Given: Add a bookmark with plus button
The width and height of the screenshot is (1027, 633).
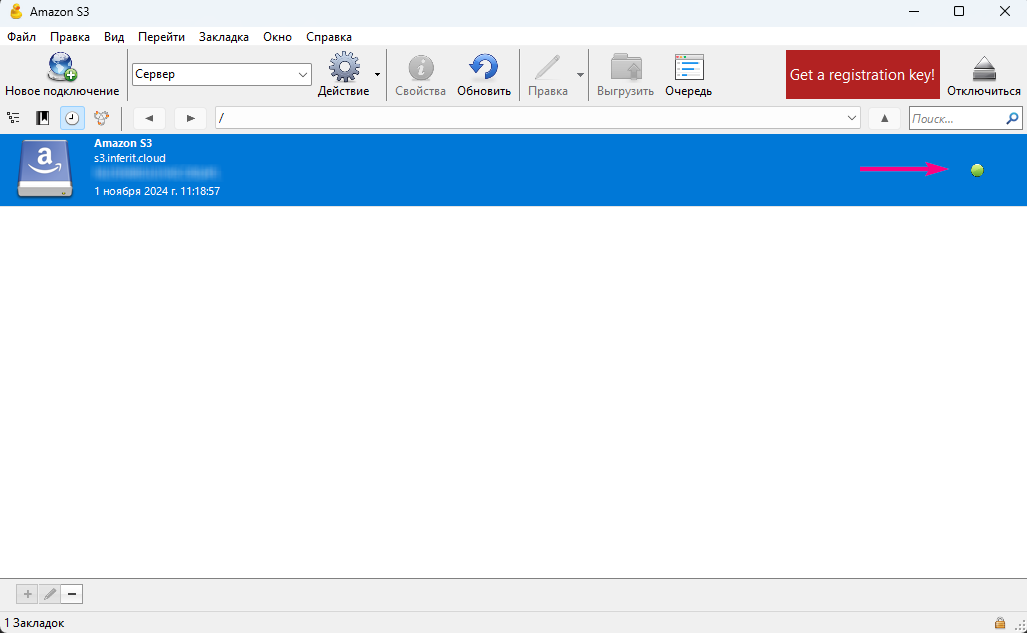Looking at the screenshot, I should tap(28, 594).
